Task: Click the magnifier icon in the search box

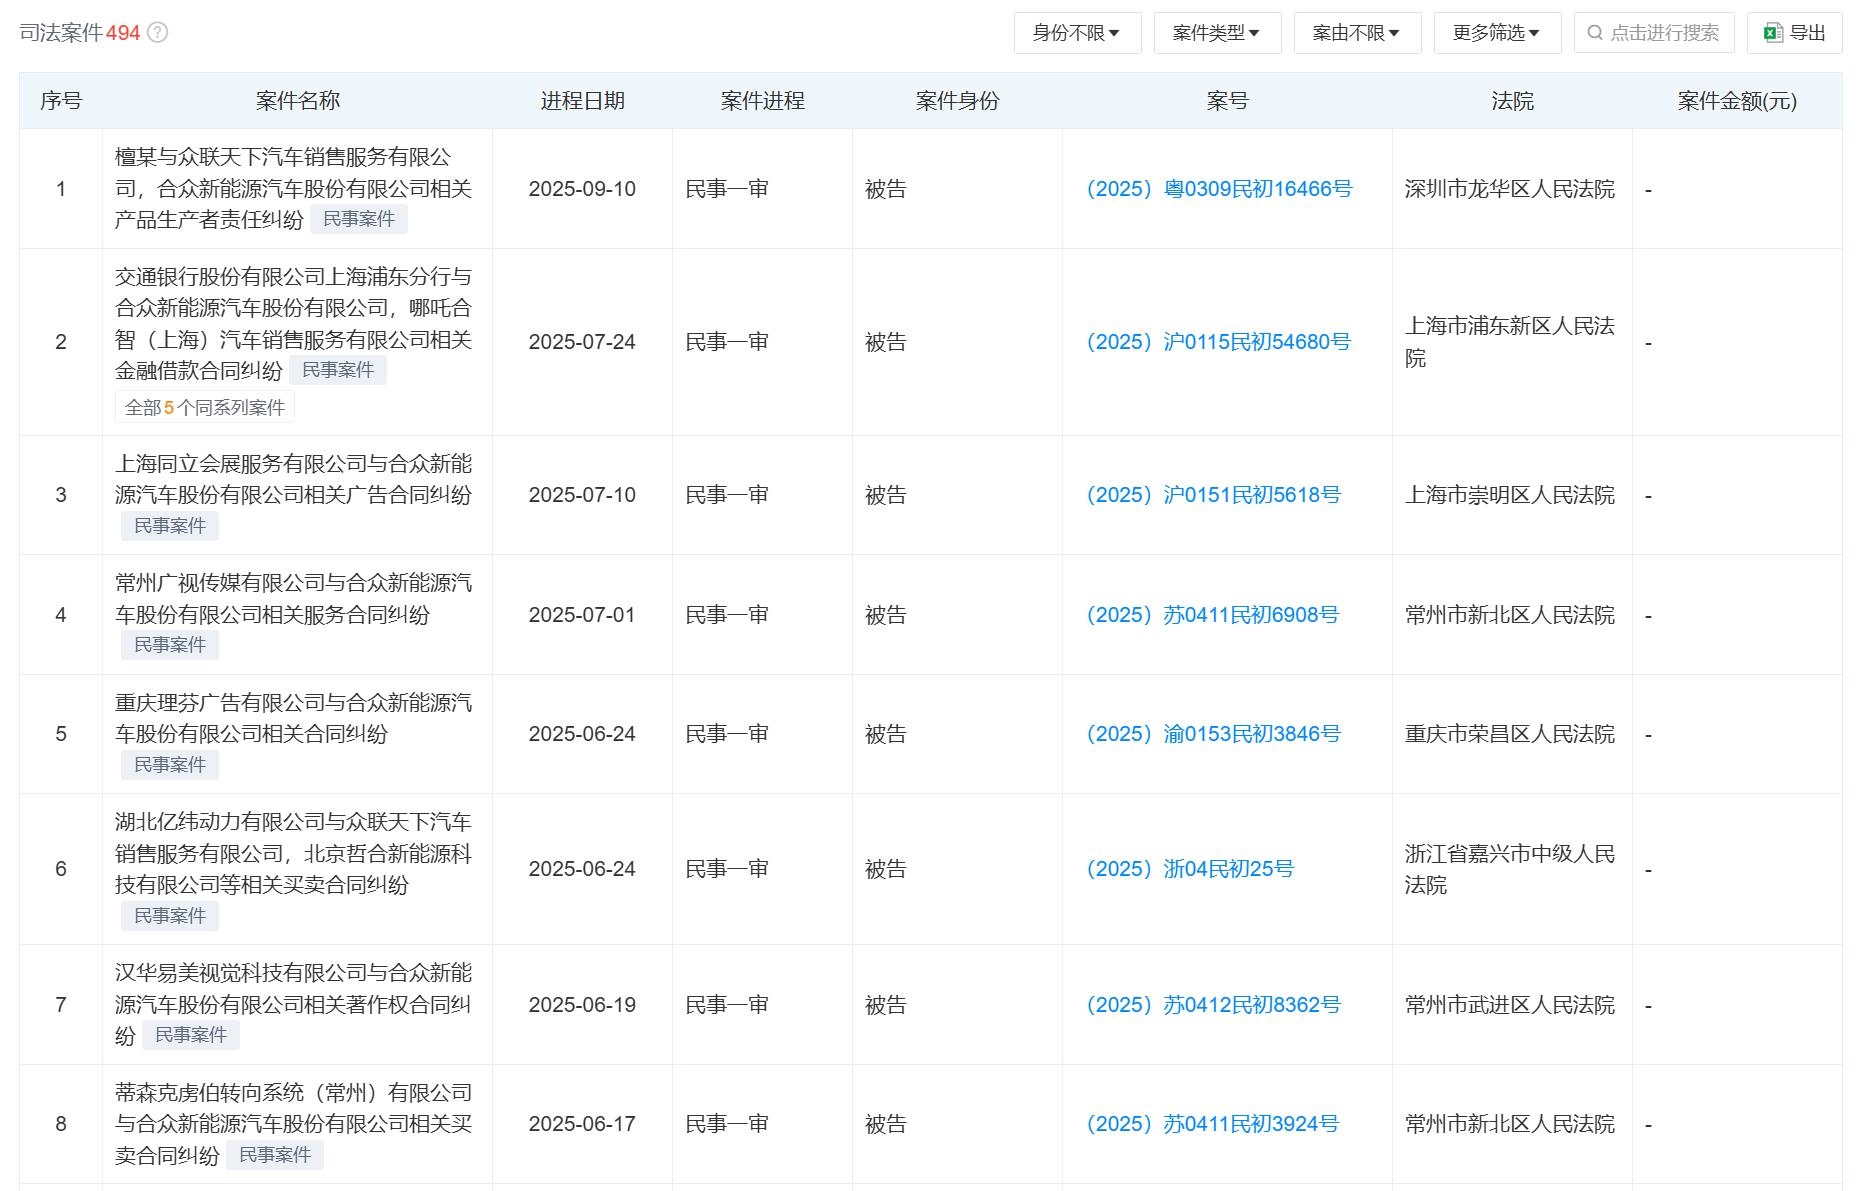Action: click(1595, 33)
